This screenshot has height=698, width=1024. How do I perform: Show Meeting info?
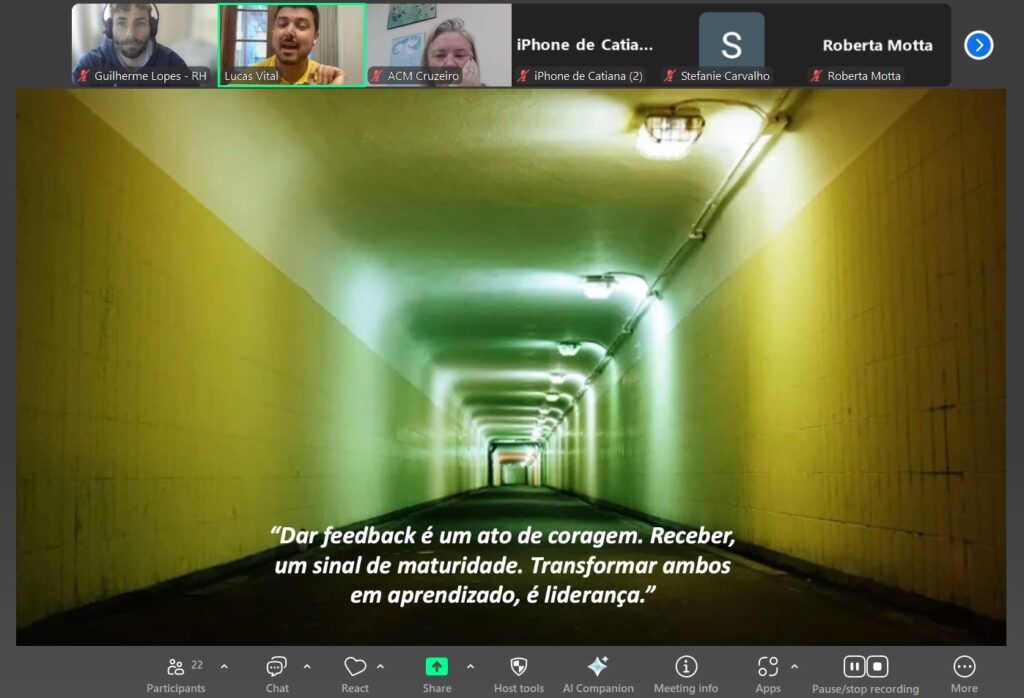(x=686, y=667)
